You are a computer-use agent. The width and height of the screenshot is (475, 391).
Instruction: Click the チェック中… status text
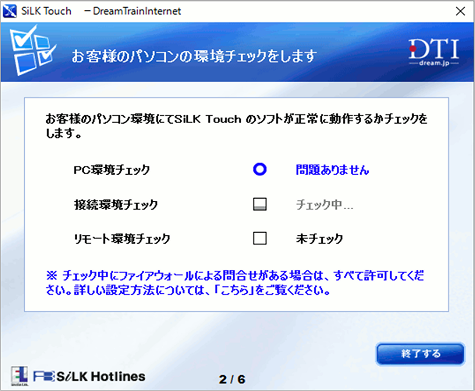pos(324,204)
